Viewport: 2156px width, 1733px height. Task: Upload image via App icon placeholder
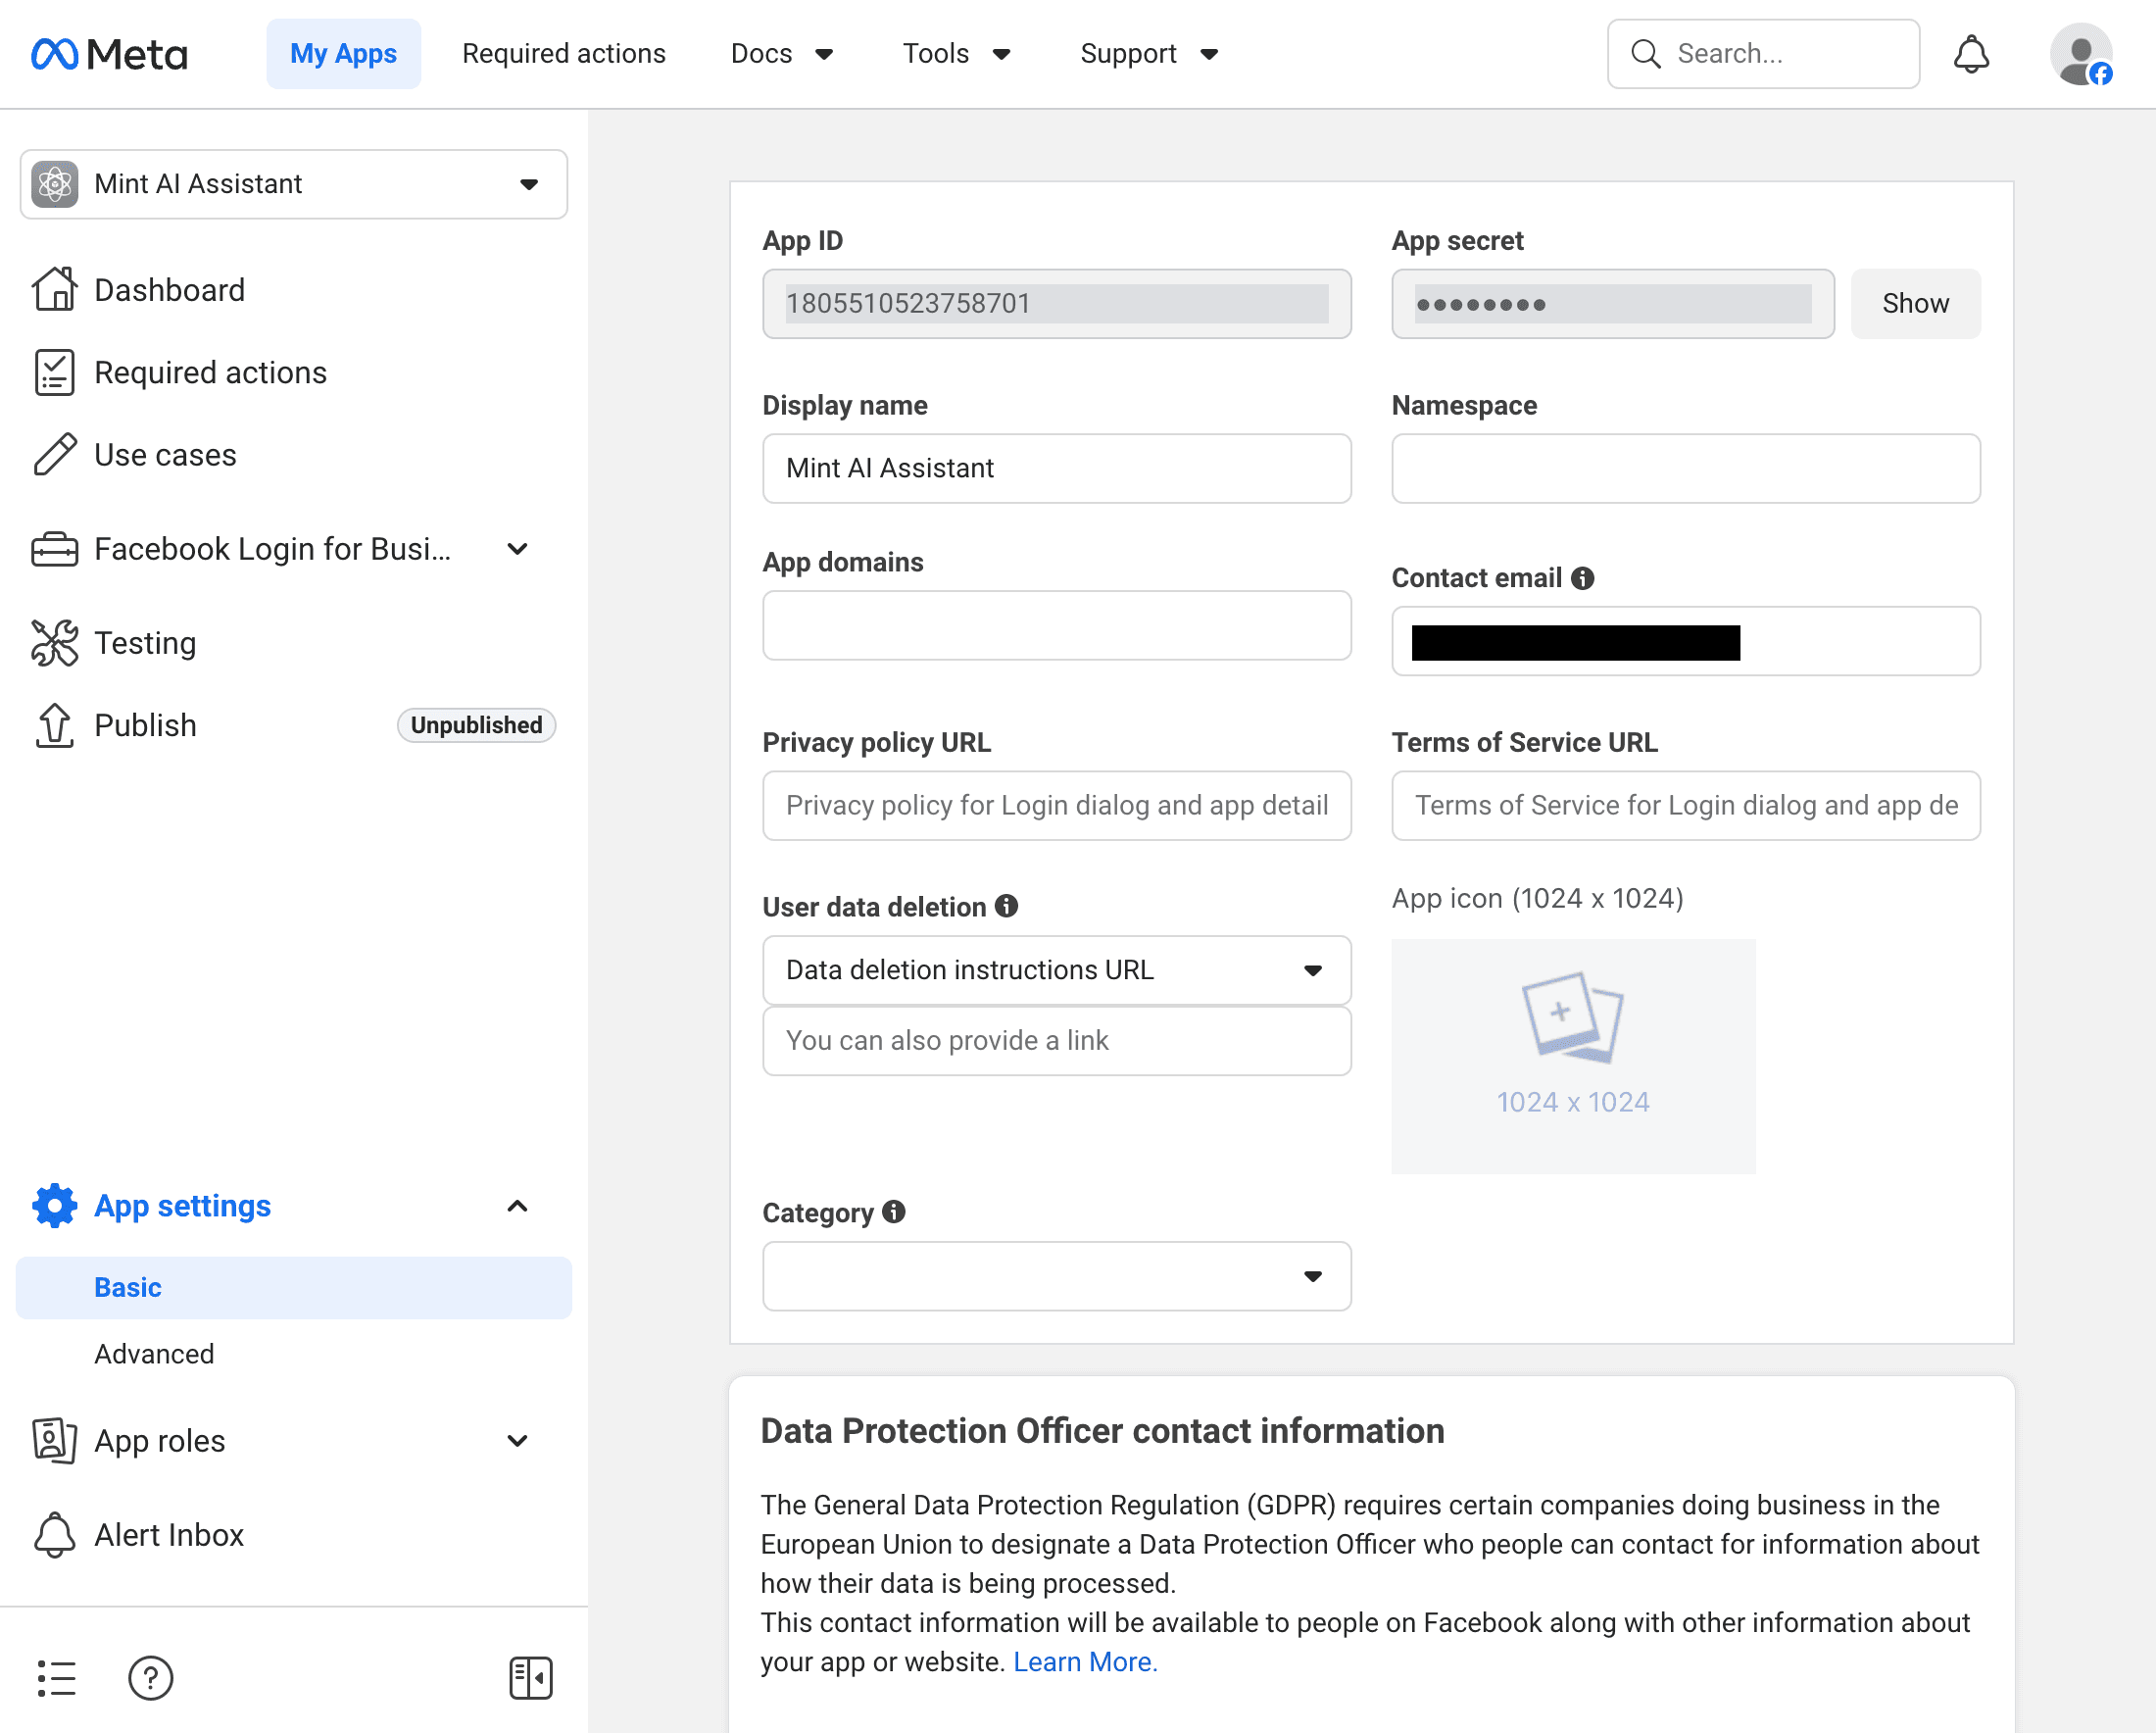(x=1573, y=1056)
